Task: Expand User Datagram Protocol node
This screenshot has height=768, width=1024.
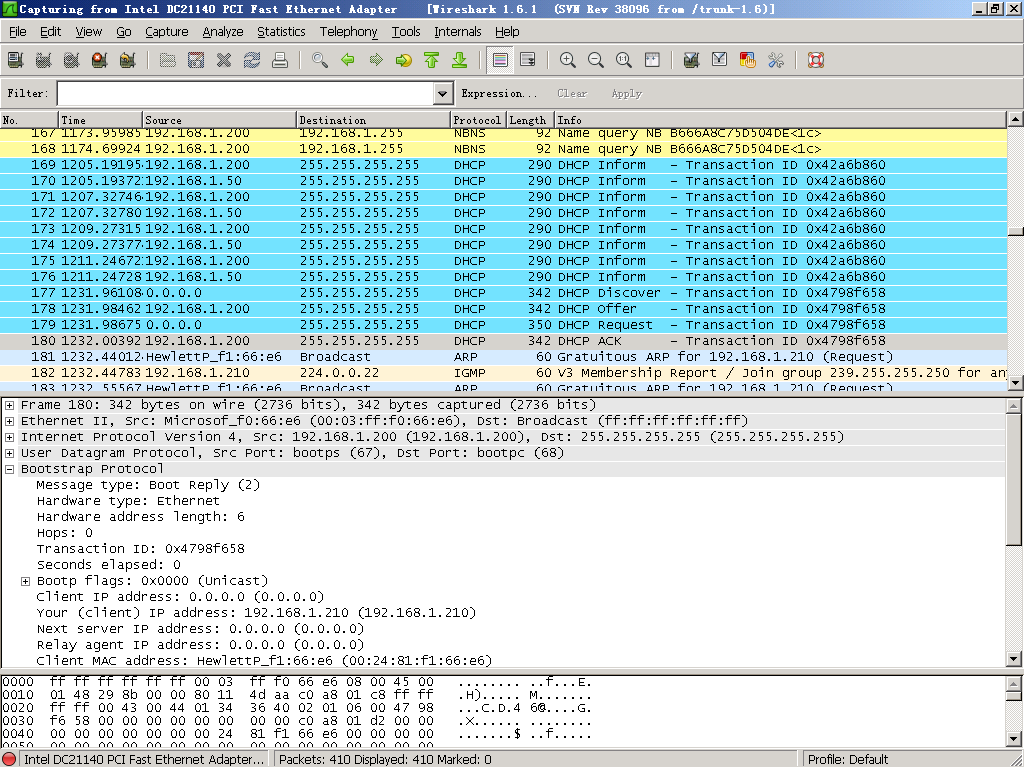Action: click(x=9, y=453)
